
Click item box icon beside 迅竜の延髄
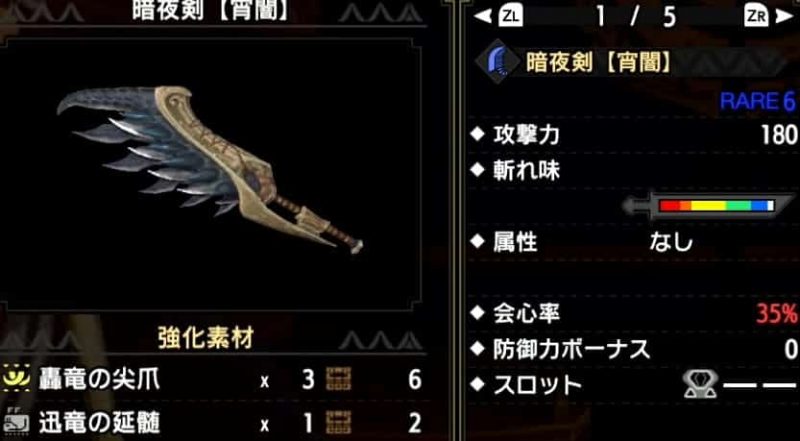338,423
